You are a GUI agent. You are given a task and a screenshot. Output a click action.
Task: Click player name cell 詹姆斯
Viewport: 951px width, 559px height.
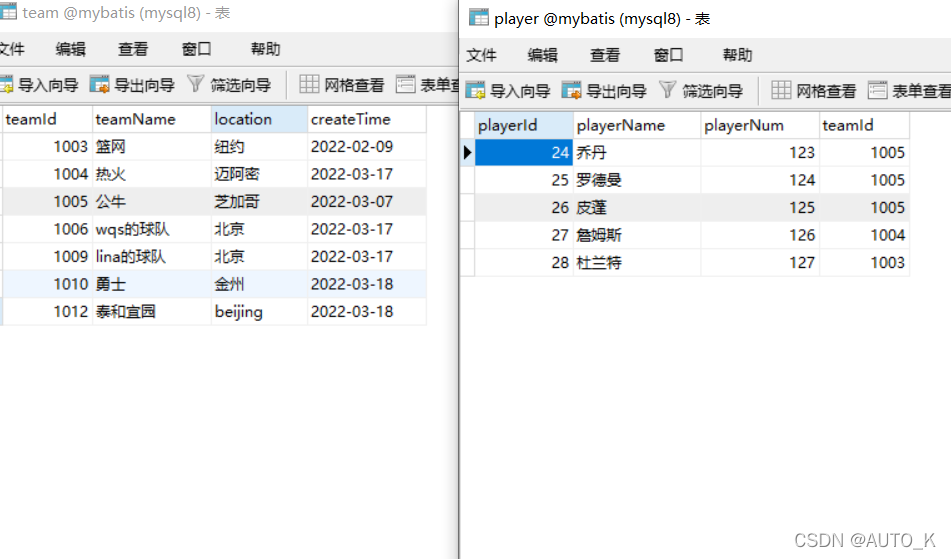[637, 235]
